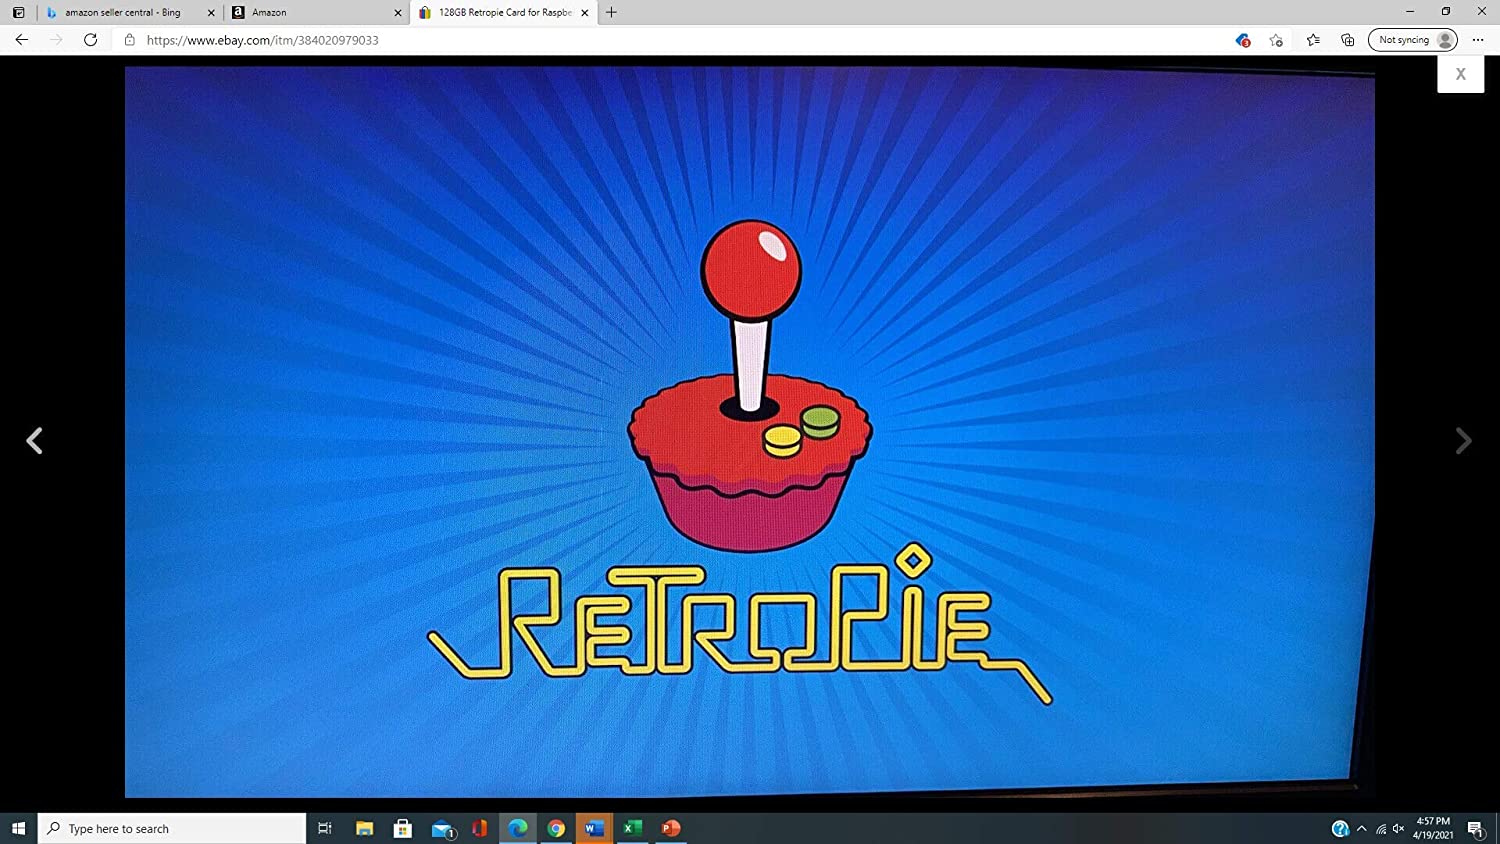Image resolution: width=1500 pixels, height=844 pixels.
Task: Launch File Explorer from taskbar
Action: [x=365, y=828]
